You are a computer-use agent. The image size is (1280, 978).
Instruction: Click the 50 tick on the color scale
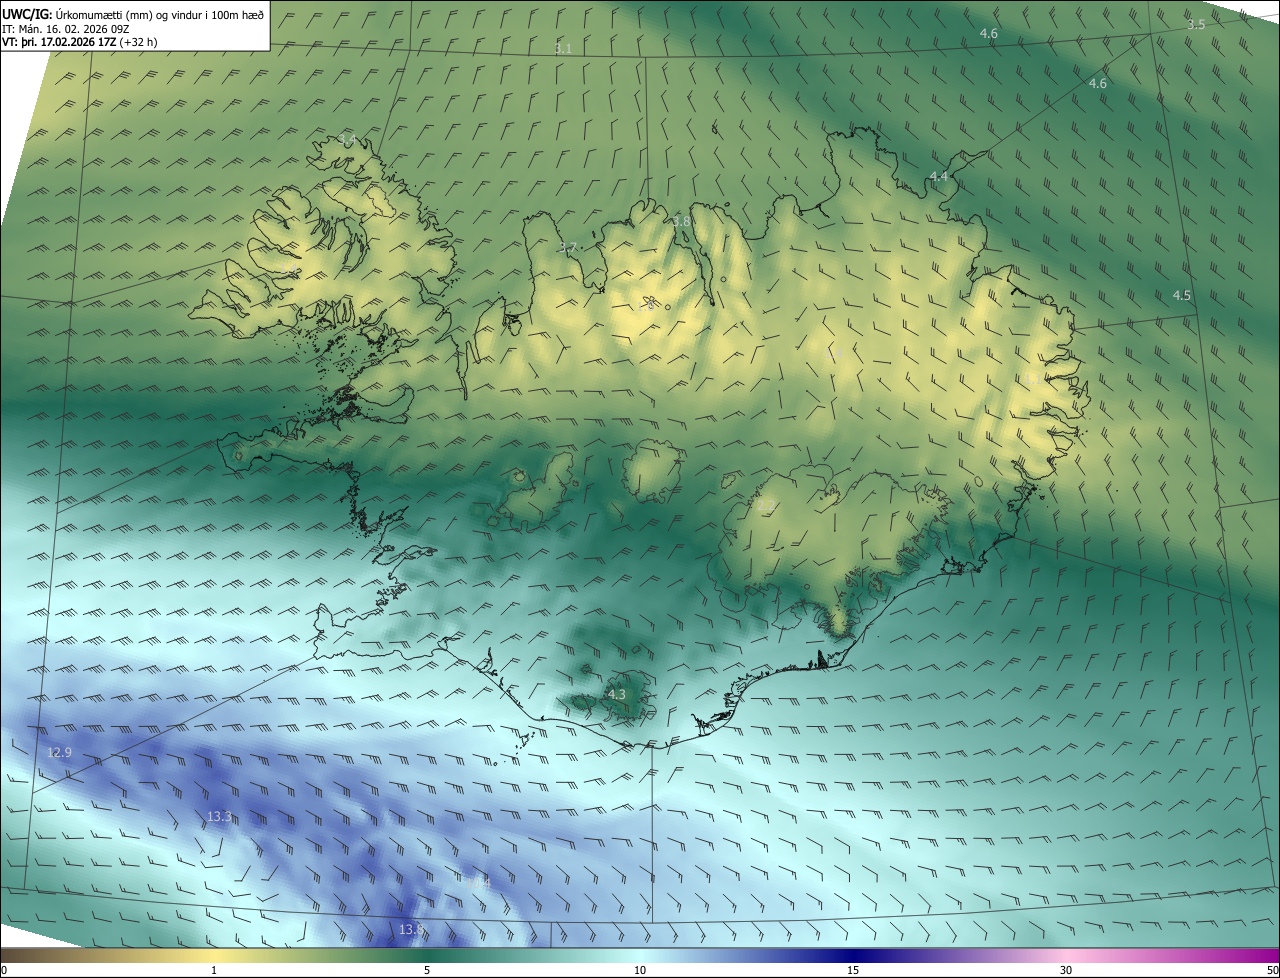pos(1272,970)
